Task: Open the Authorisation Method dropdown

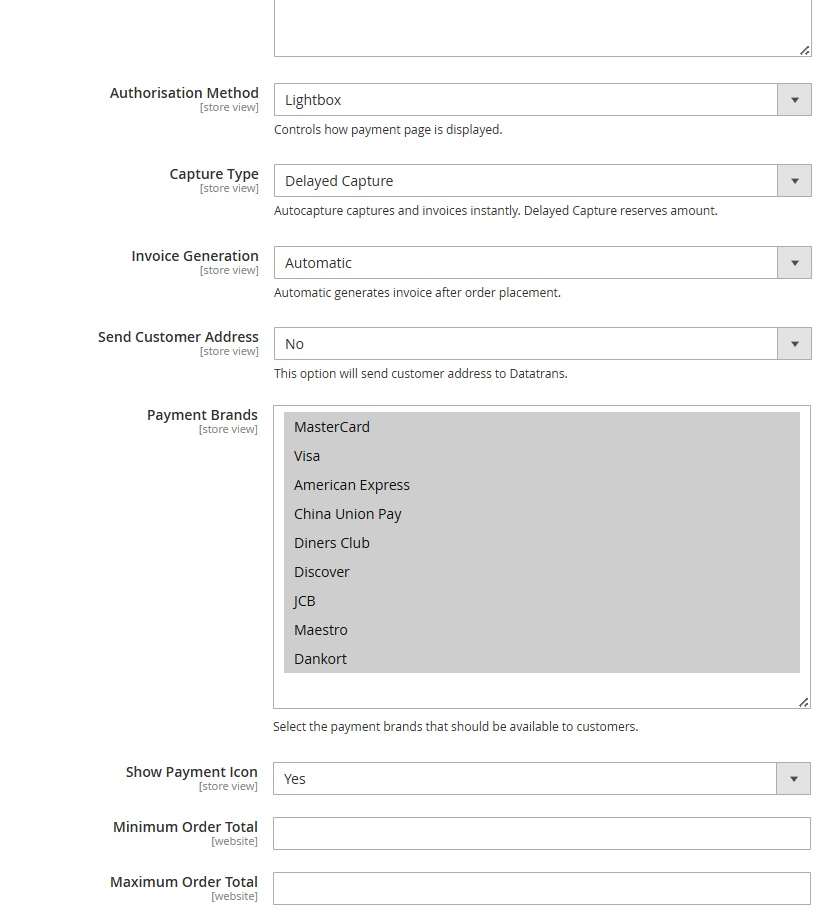Action: click(542, 100)
